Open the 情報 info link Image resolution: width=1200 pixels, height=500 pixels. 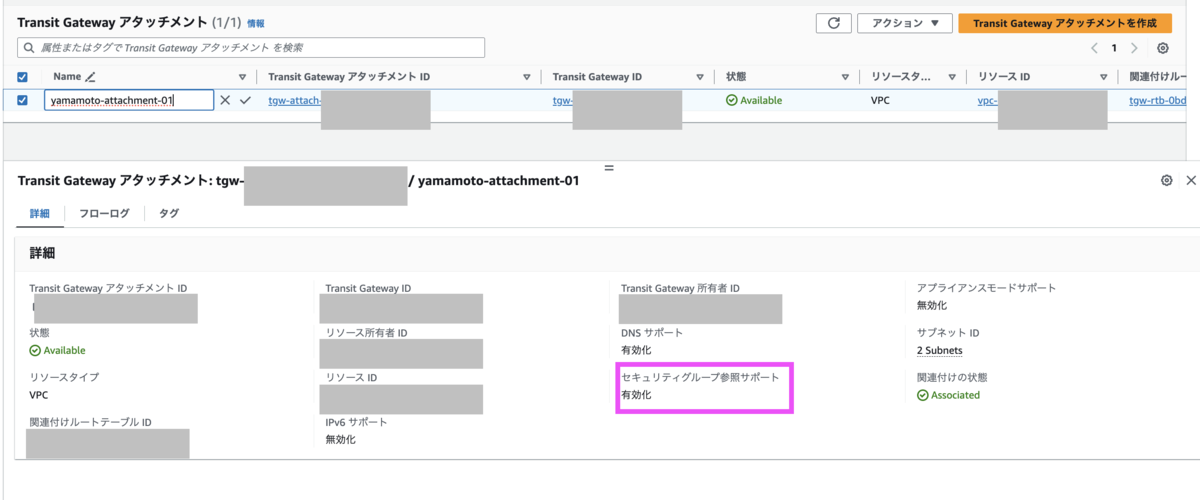(256, 23)
